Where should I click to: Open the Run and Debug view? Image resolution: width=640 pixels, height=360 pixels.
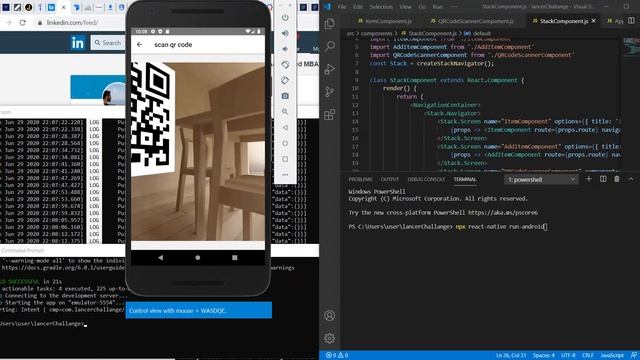(329, 69)
